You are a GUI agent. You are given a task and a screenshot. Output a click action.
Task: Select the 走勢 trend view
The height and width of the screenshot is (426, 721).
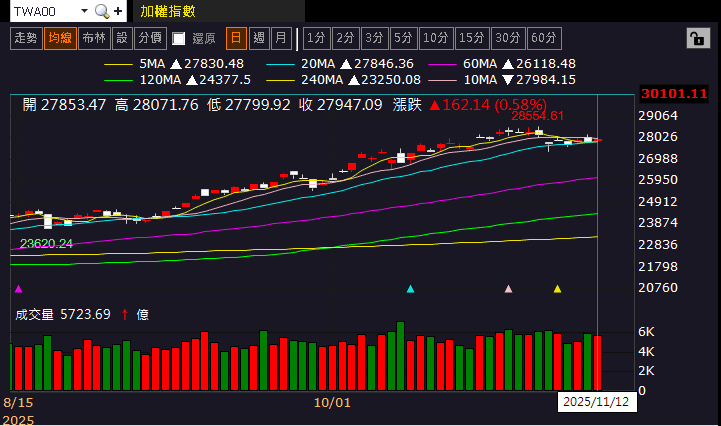(25, 38)
